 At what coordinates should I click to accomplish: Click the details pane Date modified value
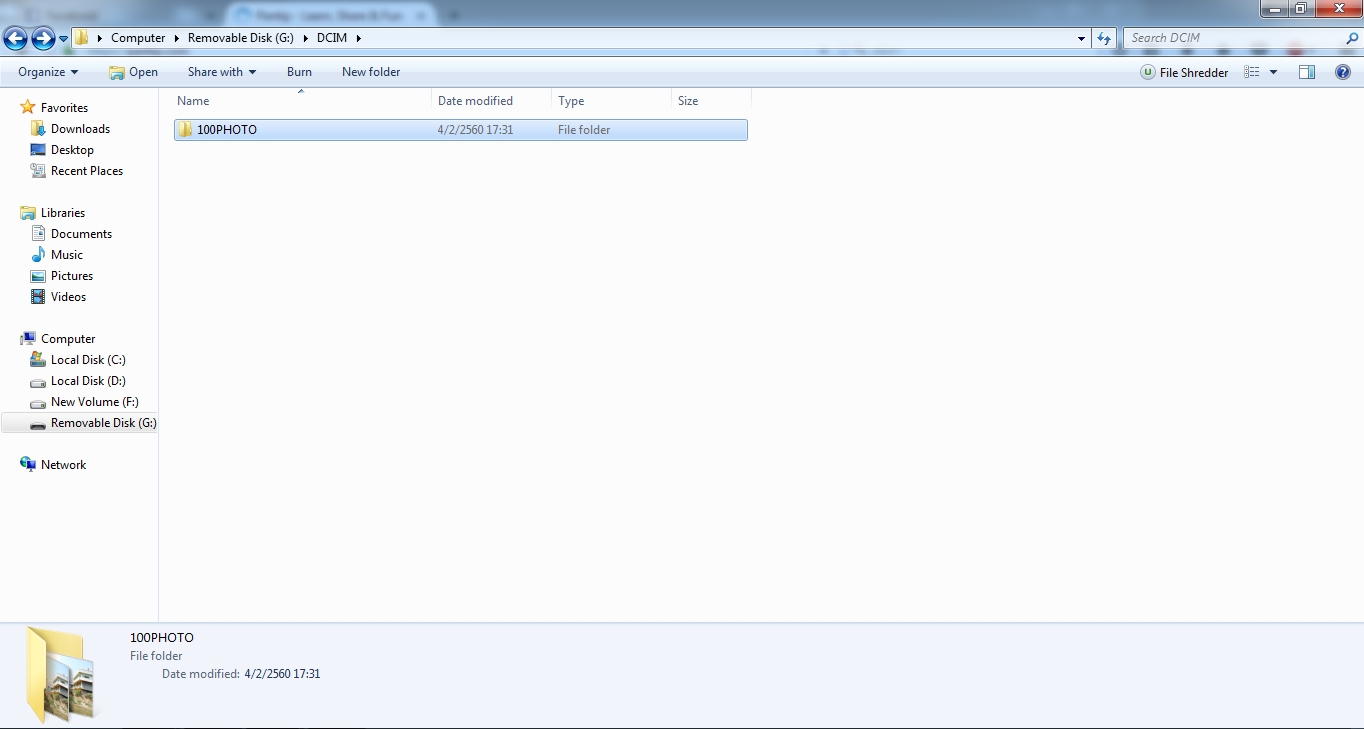click(282, 674)
